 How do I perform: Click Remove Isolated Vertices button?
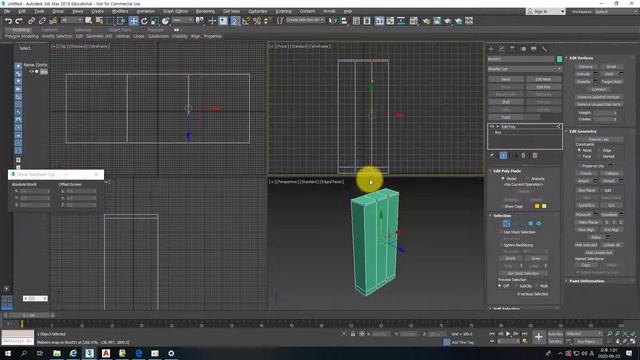pyautogui.click(x=599, y=97)
